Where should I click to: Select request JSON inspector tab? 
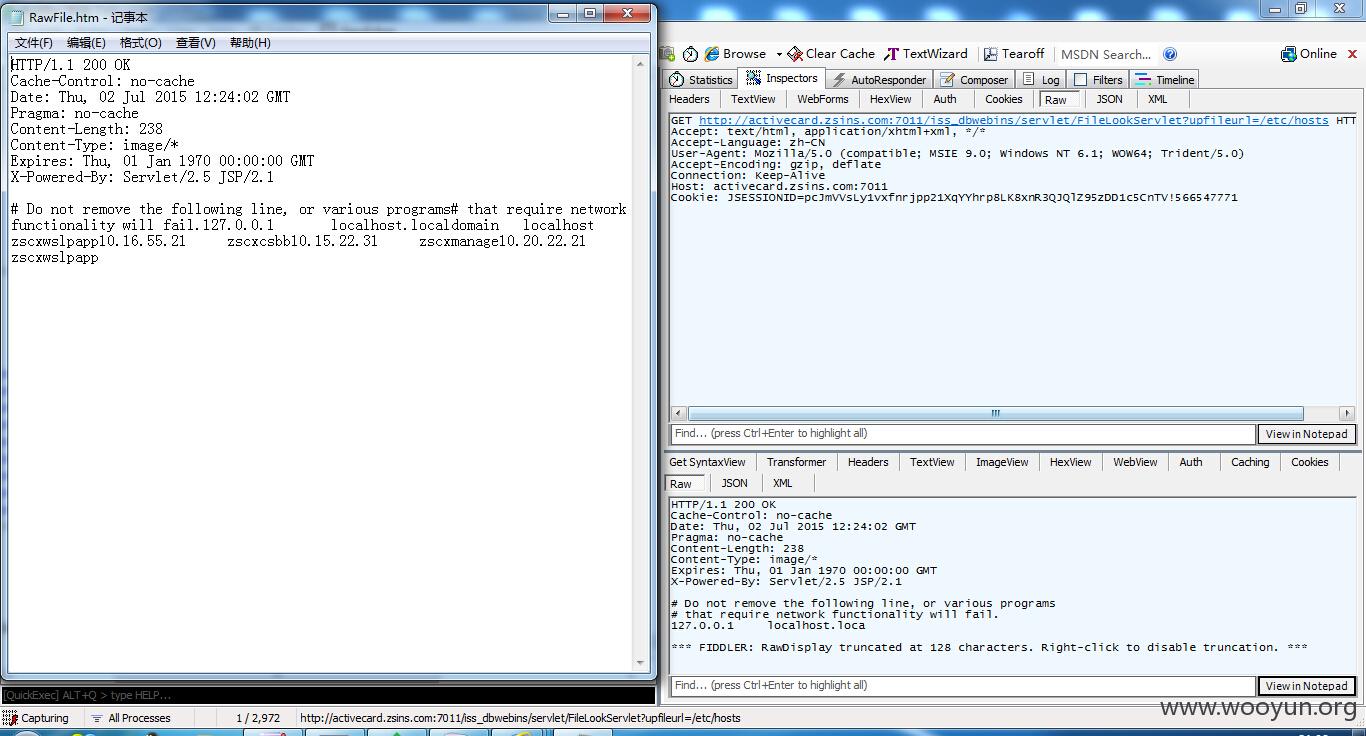tap(1109, 99)
